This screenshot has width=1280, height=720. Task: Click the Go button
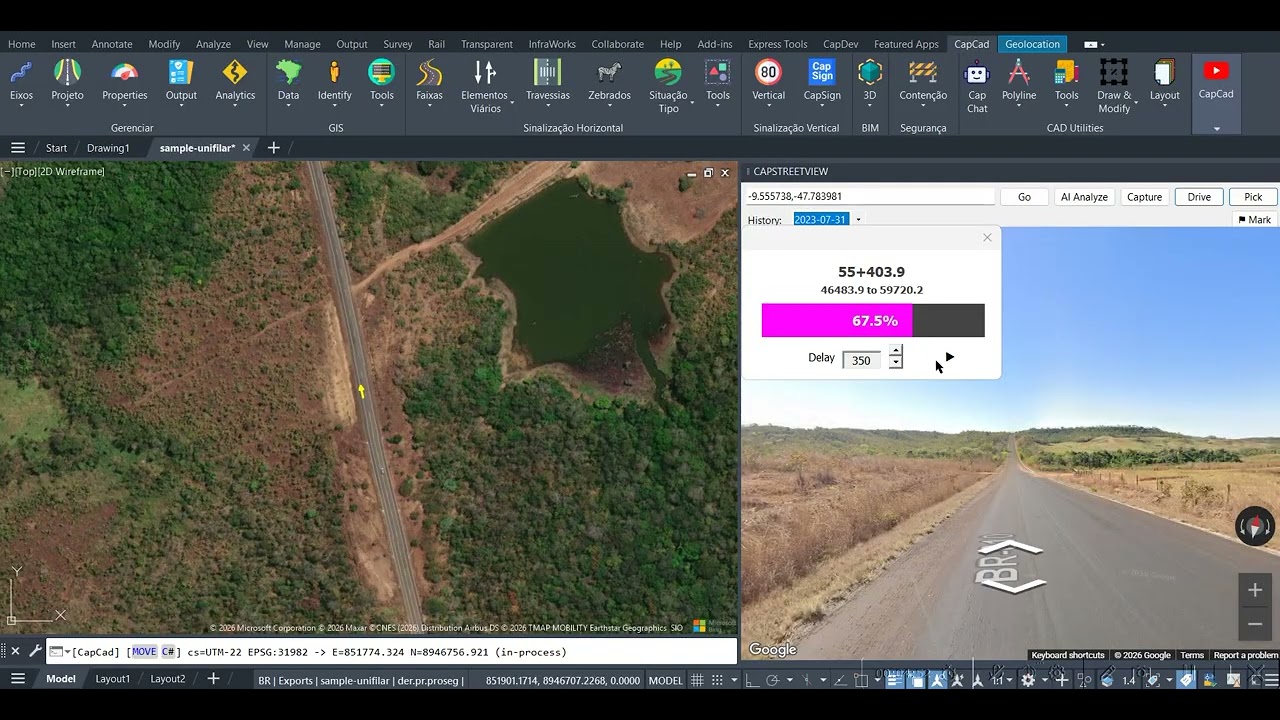click(x=1024, y=197)
